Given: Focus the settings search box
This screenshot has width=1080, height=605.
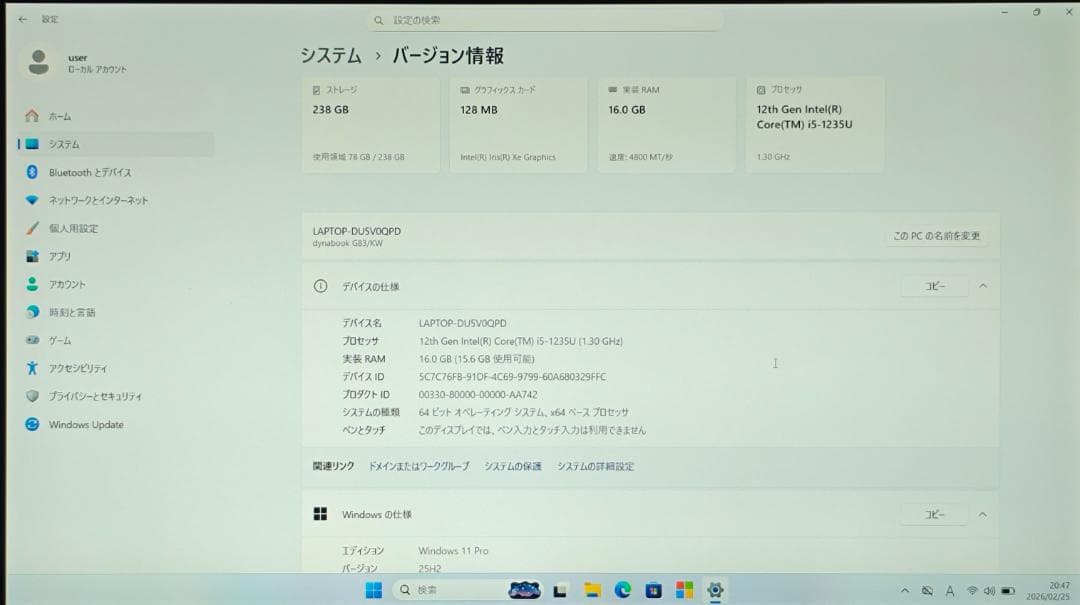Looking at the screenshot, I should click(544, 20).
